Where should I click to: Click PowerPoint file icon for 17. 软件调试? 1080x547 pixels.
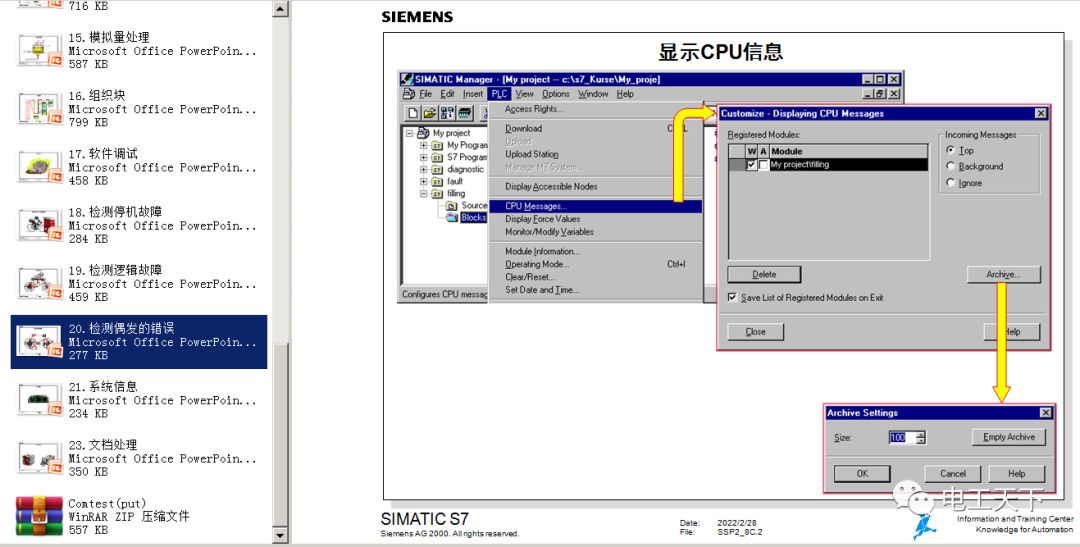point(40,167)
